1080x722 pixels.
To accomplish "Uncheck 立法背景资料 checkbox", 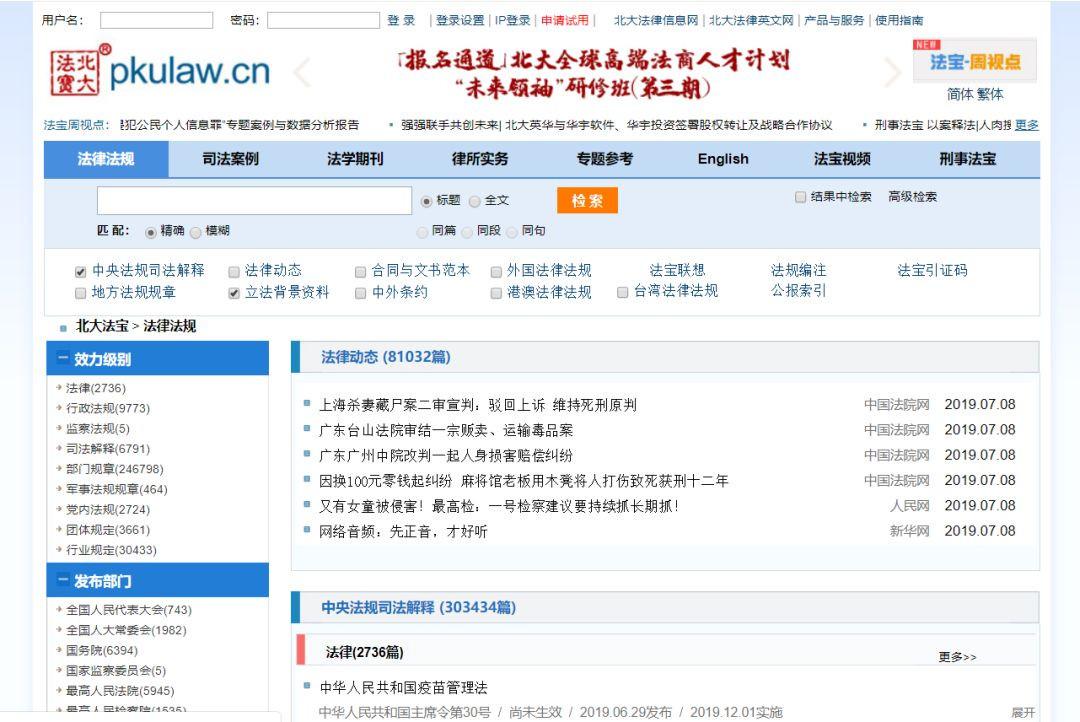I will point(234,293).
